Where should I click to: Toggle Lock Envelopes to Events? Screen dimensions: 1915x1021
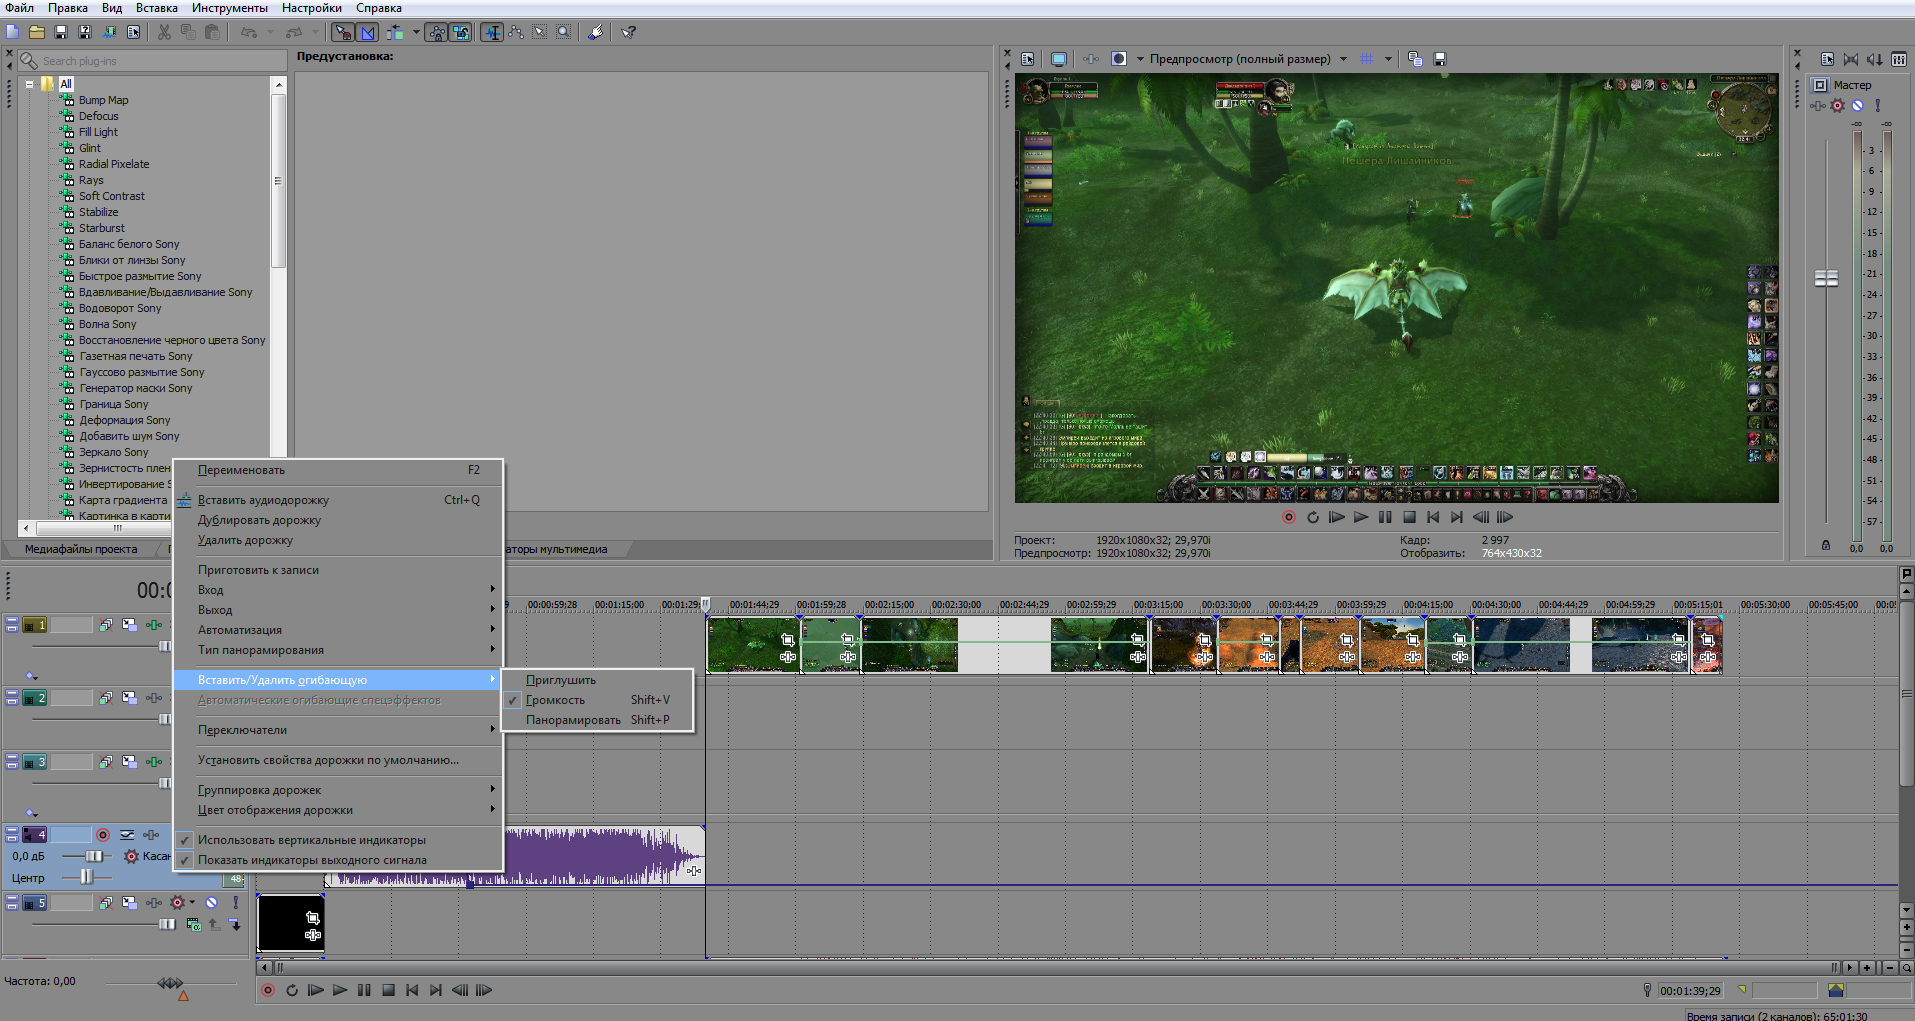coord(436,32)
